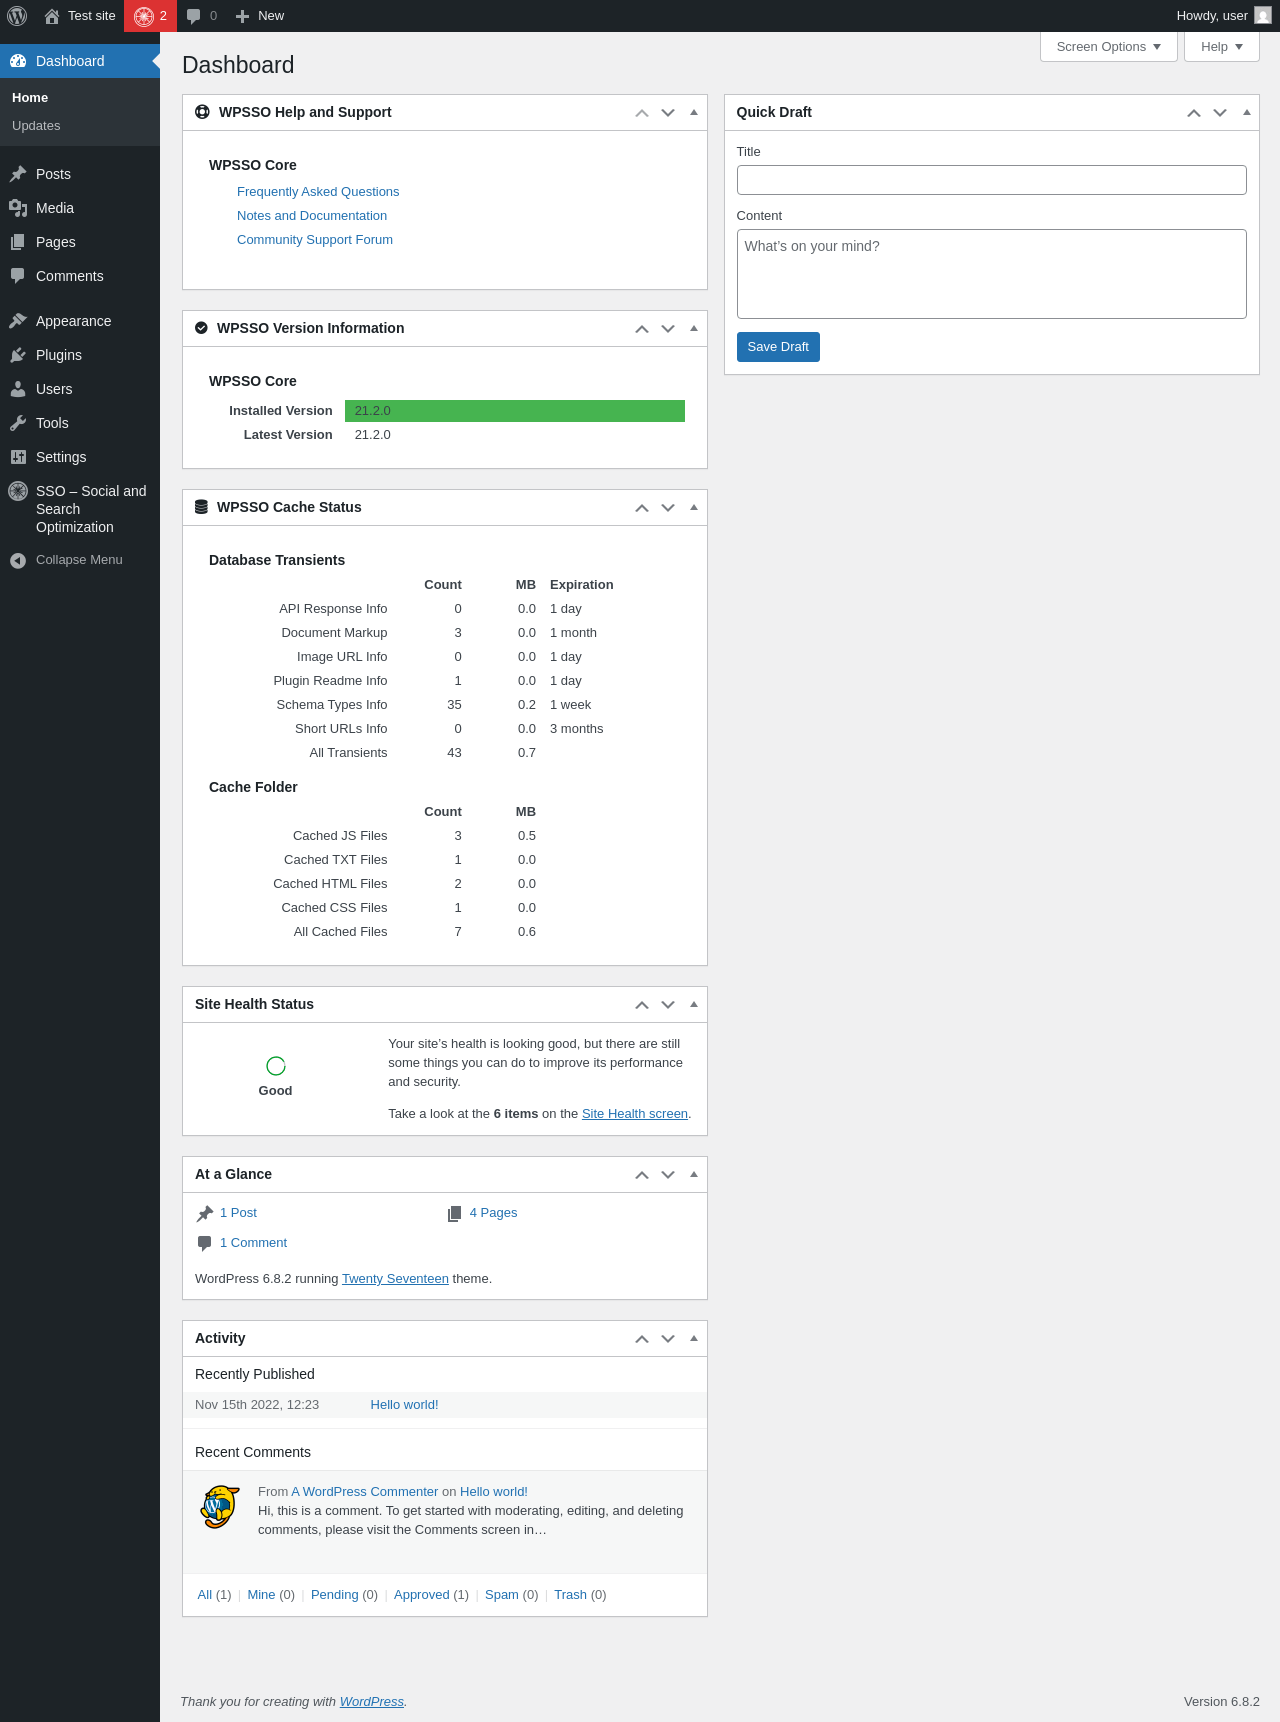The image size is (1280, 1722).
Task: Click the Pages icon in sidebar
Action: pyautogui.click(x=18, y=242)
